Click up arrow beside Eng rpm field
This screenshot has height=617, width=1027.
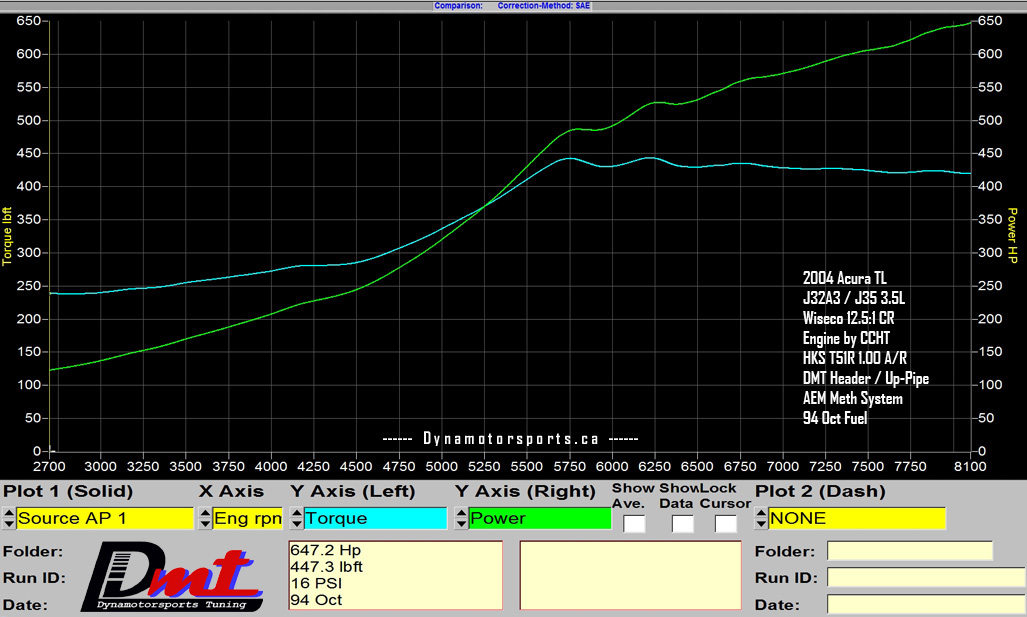205,513
